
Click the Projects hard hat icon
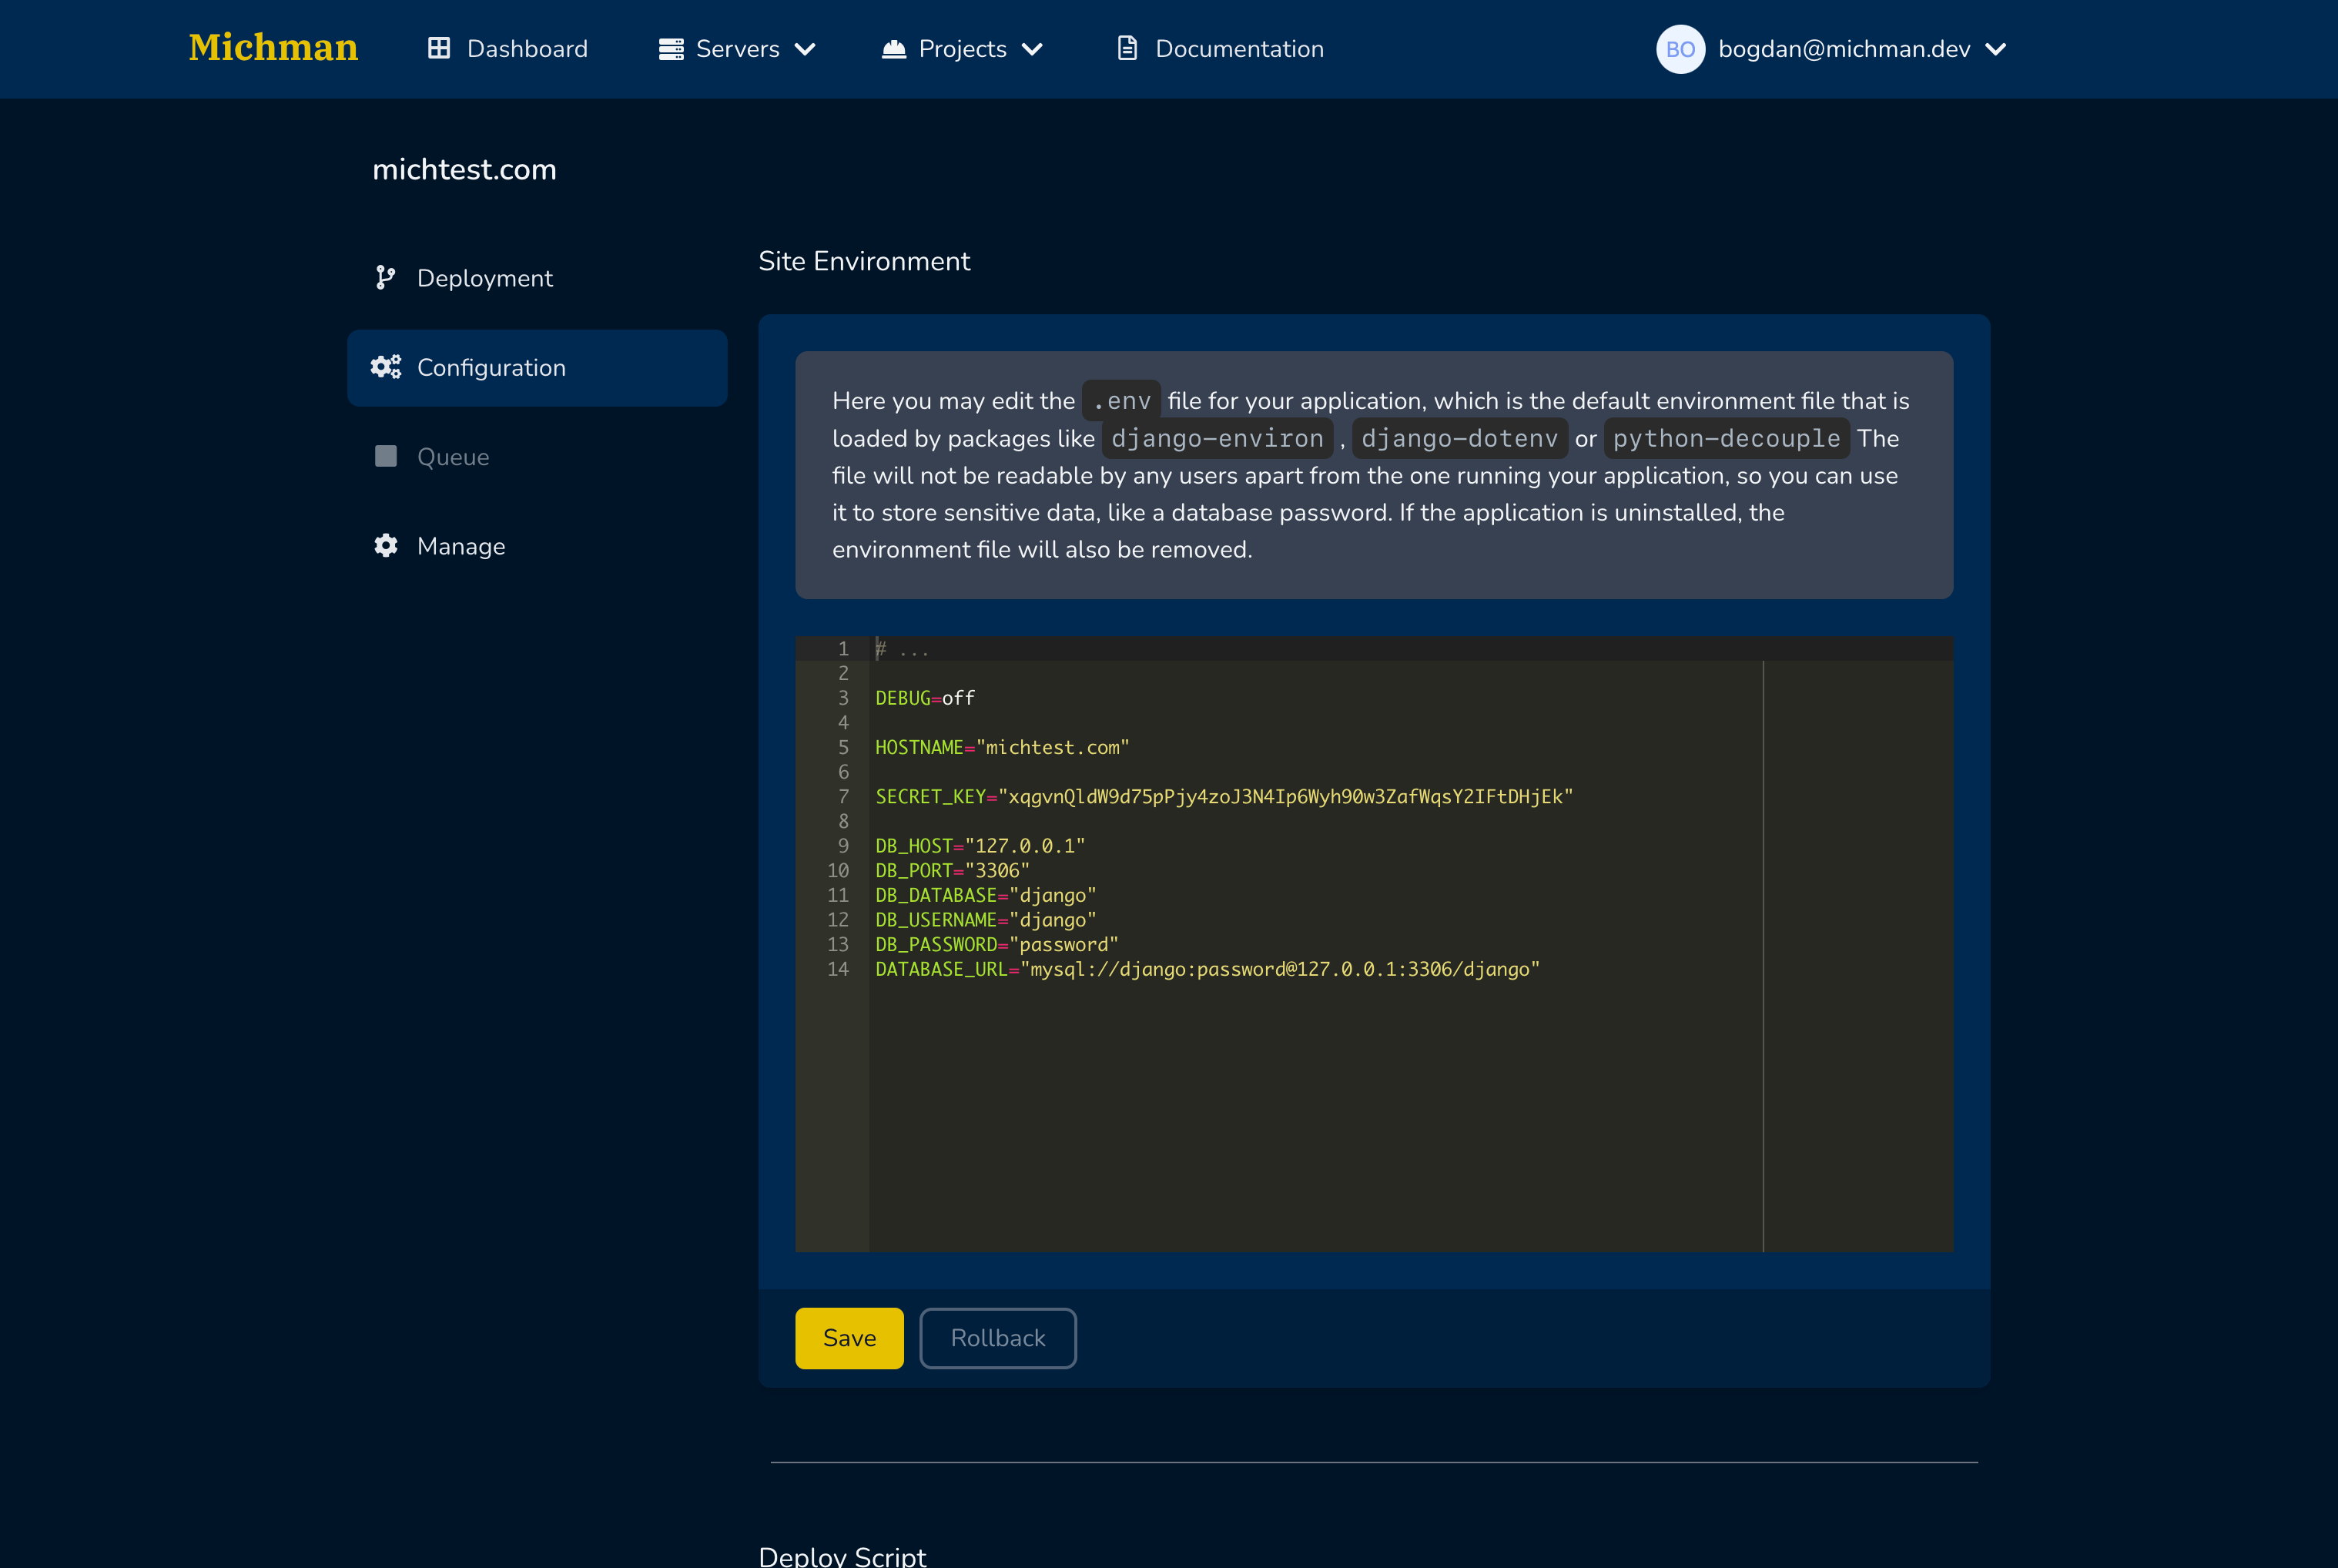click(893, 49)
